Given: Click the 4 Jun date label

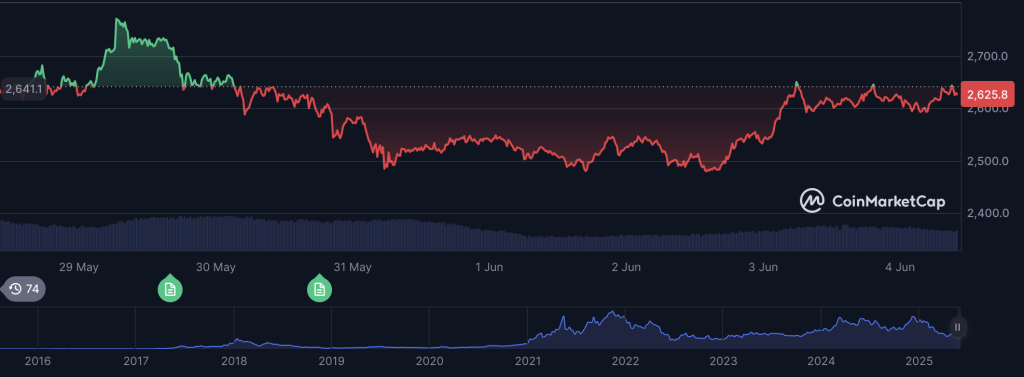Looking at the screenshot, I should click(900, 267).
